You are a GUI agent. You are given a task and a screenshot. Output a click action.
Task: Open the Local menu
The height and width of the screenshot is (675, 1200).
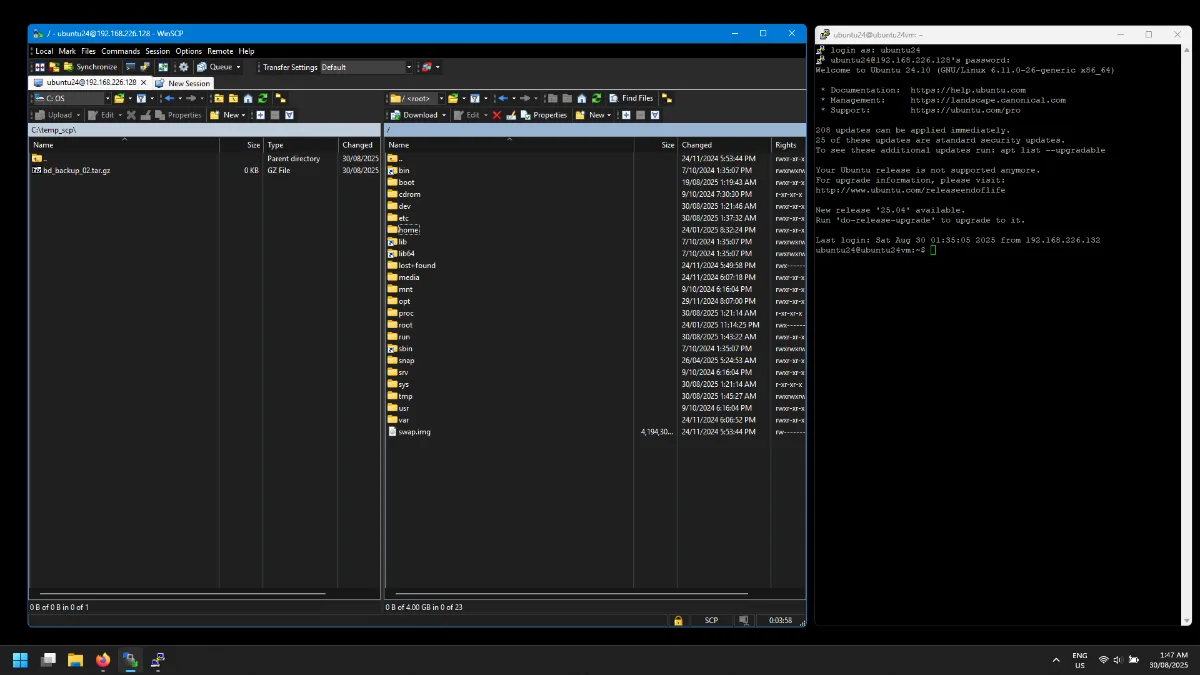pyautogui.click(x=44, y=51)
